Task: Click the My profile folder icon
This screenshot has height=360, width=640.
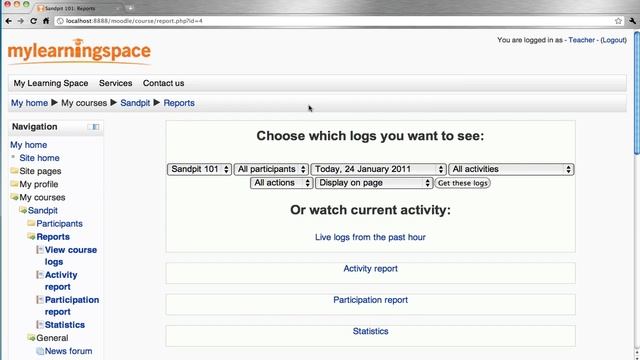Action: coord(14,184)
